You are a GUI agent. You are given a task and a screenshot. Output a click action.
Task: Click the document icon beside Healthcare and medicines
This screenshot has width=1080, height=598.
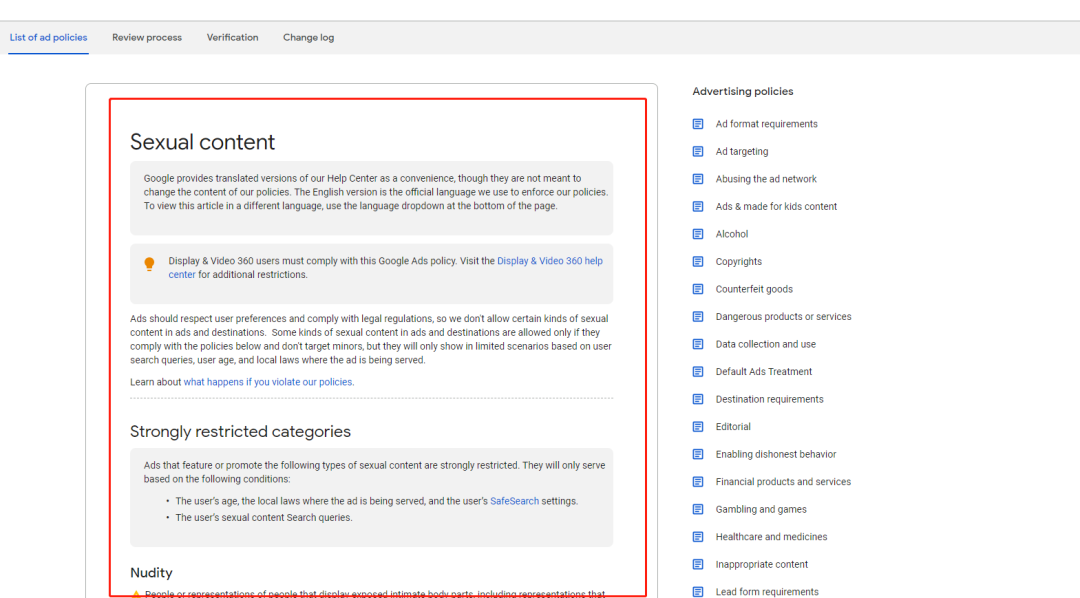pyautogui.click(x=698, y=537)
